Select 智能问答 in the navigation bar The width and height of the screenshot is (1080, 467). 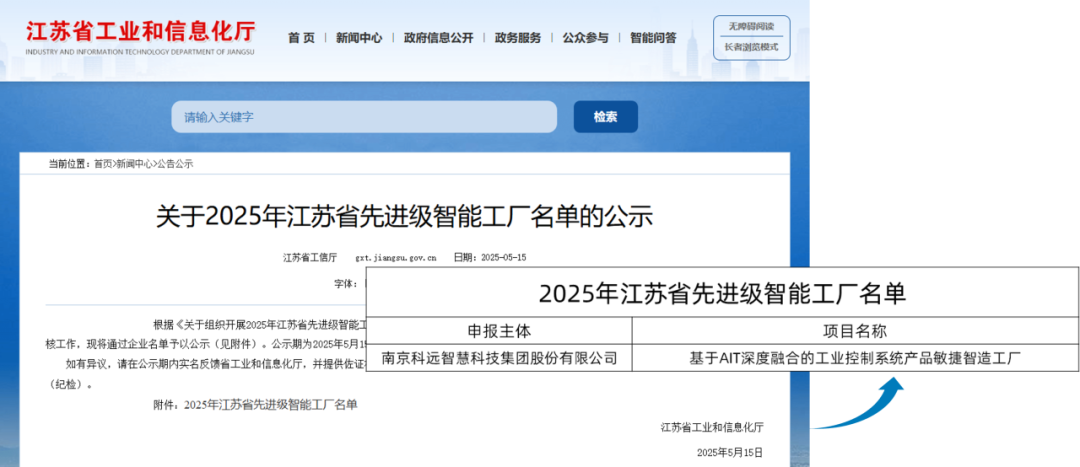pos(653,38)
